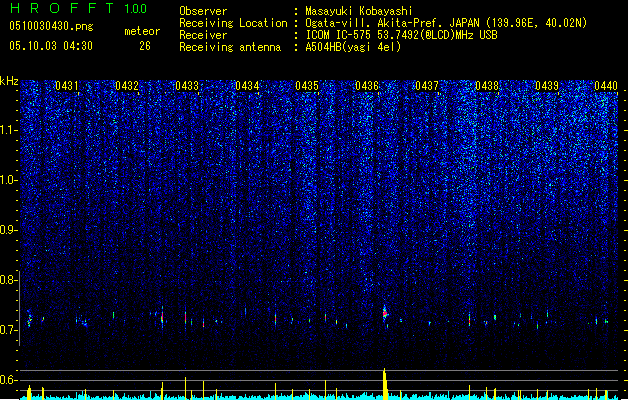The width and height of the screenshot is (629, 400).
Task: Click the 0432 time marker
Action: [x=127, y=86]
